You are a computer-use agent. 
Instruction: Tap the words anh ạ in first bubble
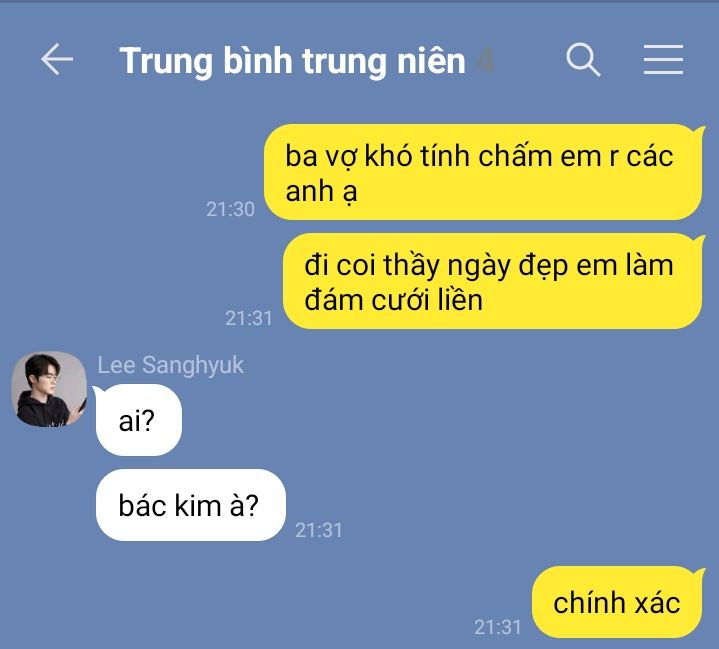coord(321,191)
